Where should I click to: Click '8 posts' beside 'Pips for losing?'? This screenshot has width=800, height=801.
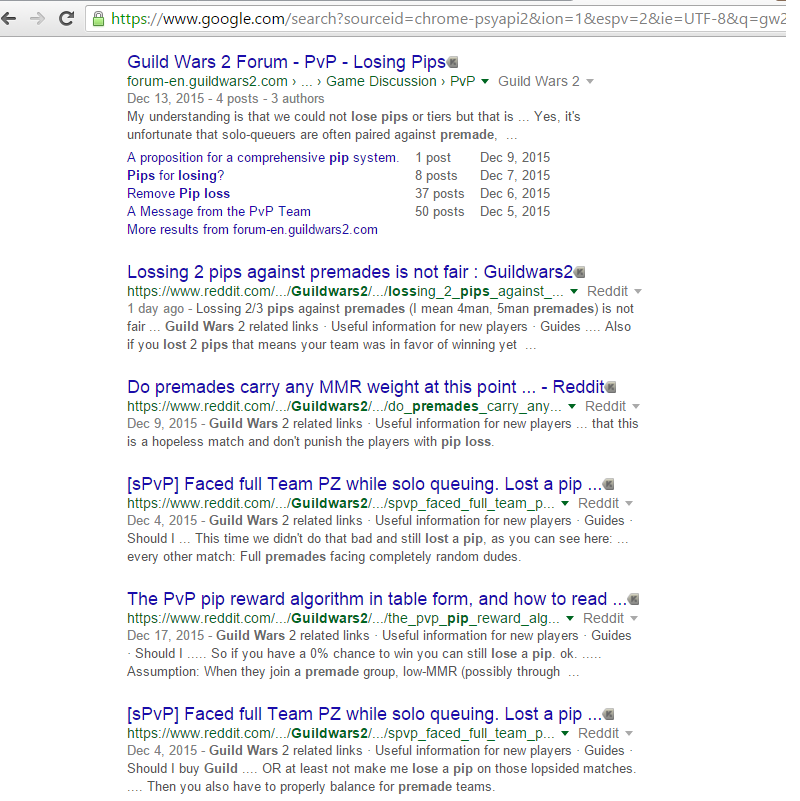[x=436, y=176]
